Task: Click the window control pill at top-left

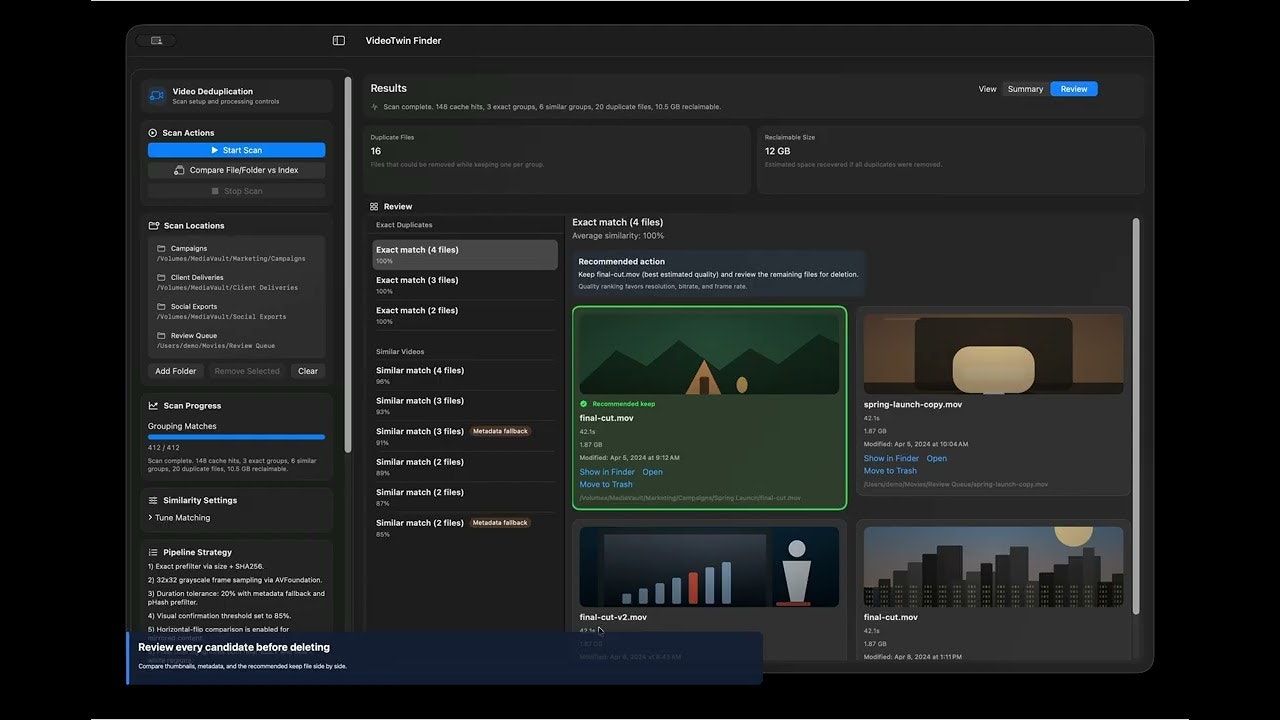Action: point(156,41)
